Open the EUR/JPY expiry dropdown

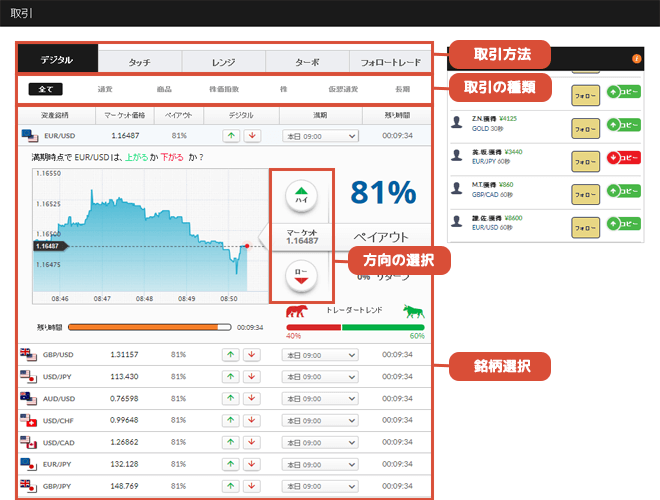(320, 464)
